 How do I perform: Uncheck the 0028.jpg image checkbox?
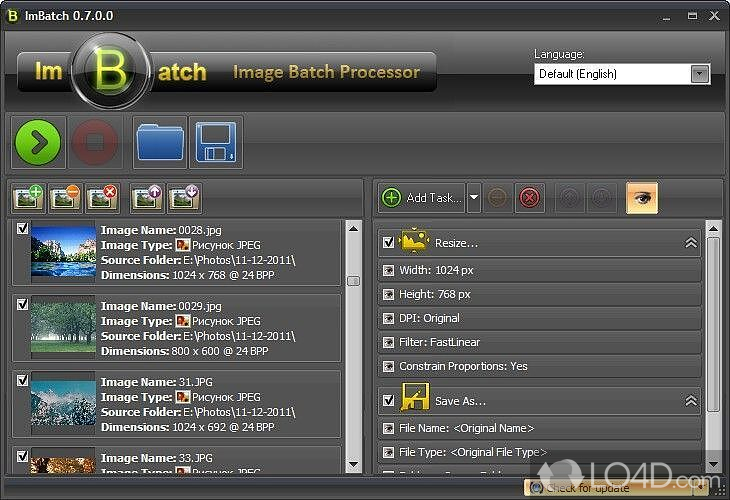point(22,228)
